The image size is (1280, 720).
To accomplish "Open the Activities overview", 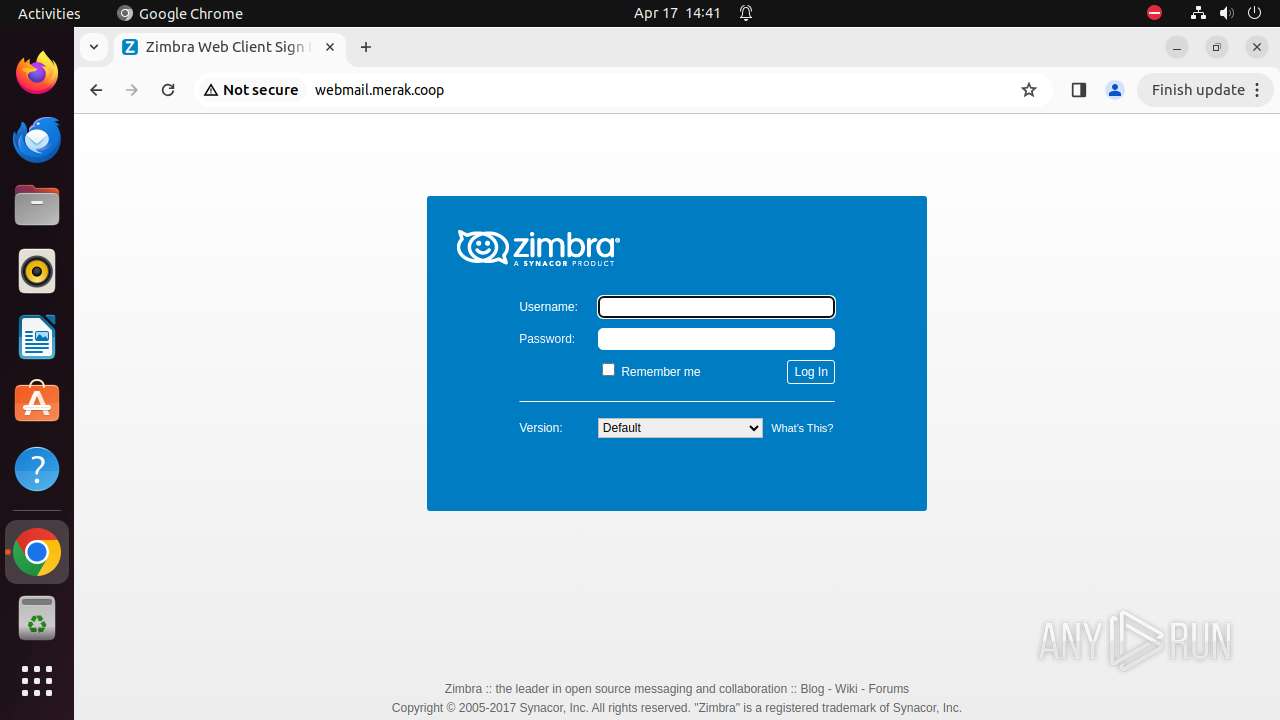I will tap(49, 13).
